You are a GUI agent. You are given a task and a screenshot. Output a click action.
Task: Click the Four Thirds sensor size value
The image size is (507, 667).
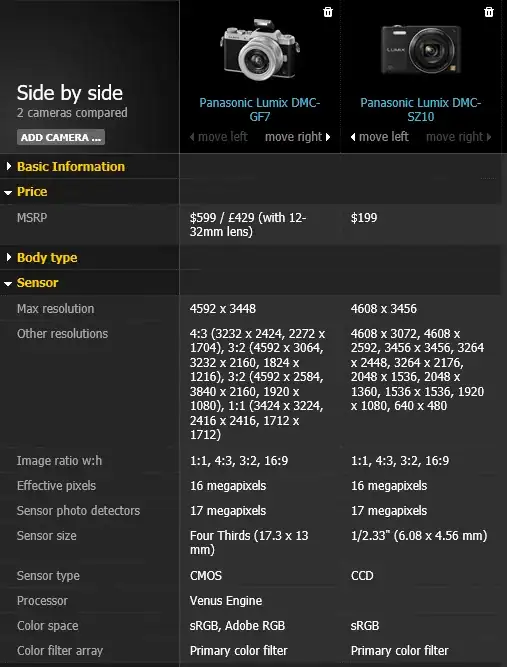249,542
